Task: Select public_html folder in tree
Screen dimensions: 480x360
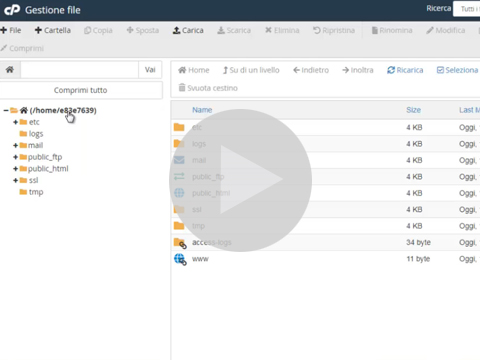Action: 48,169
